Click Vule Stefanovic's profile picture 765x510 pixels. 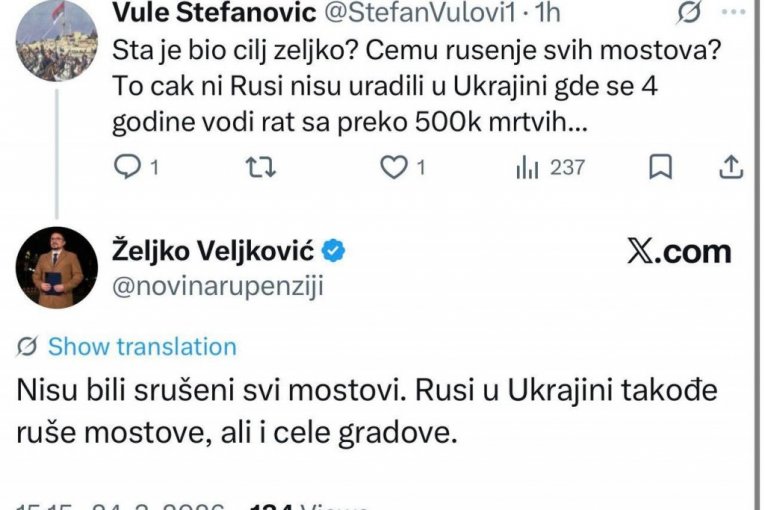pyautogui.click(x=56, y=40)
